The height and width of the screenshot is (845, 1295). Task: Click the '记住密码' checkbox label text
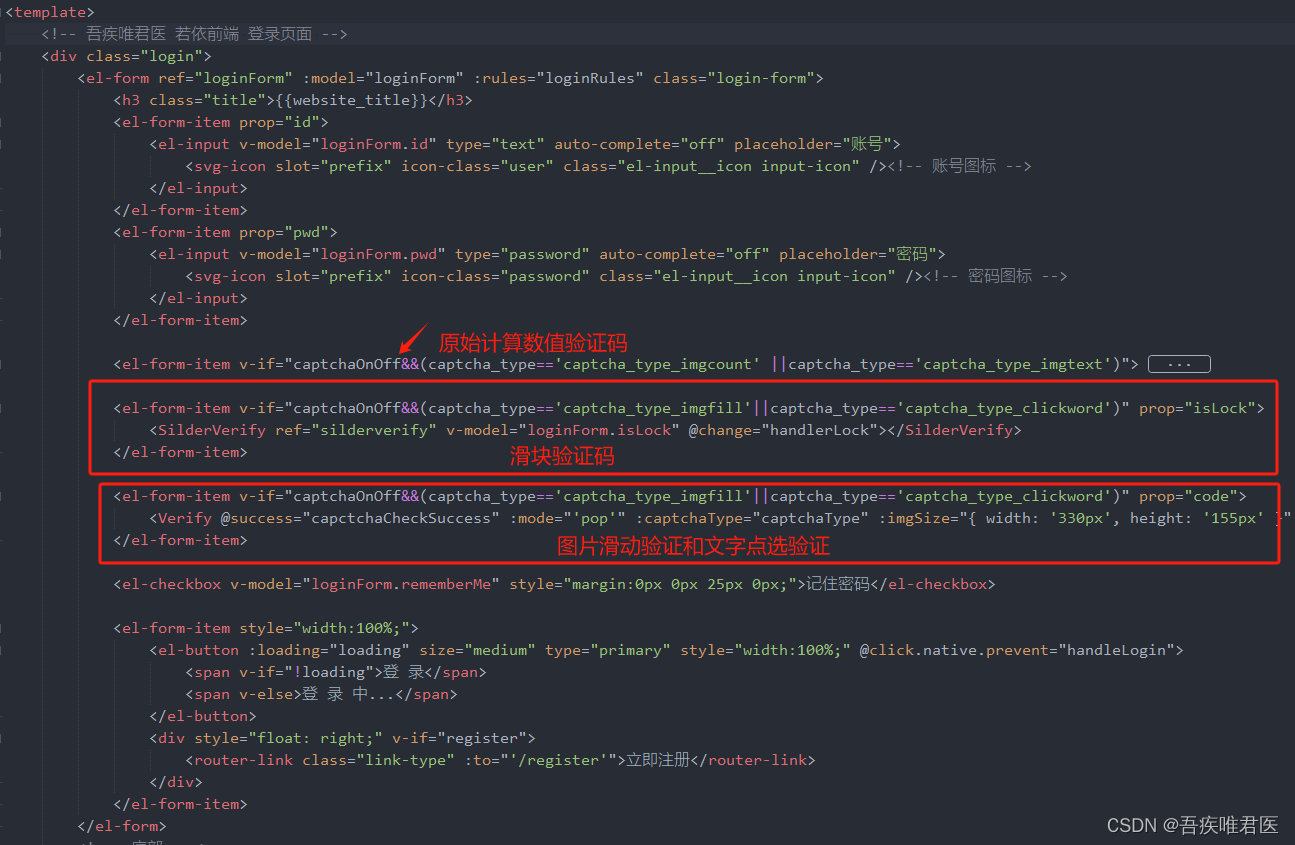click(x=838, y=584)
